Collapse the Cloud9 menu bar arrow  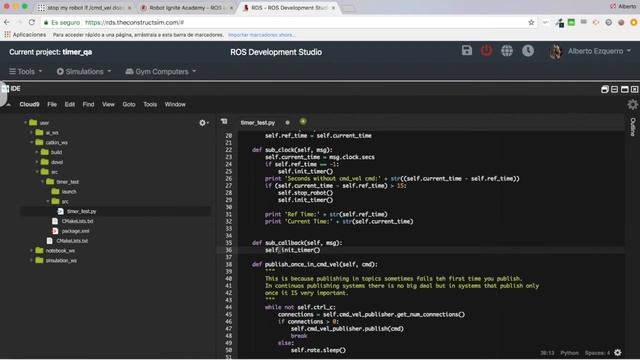click(8, 104)
